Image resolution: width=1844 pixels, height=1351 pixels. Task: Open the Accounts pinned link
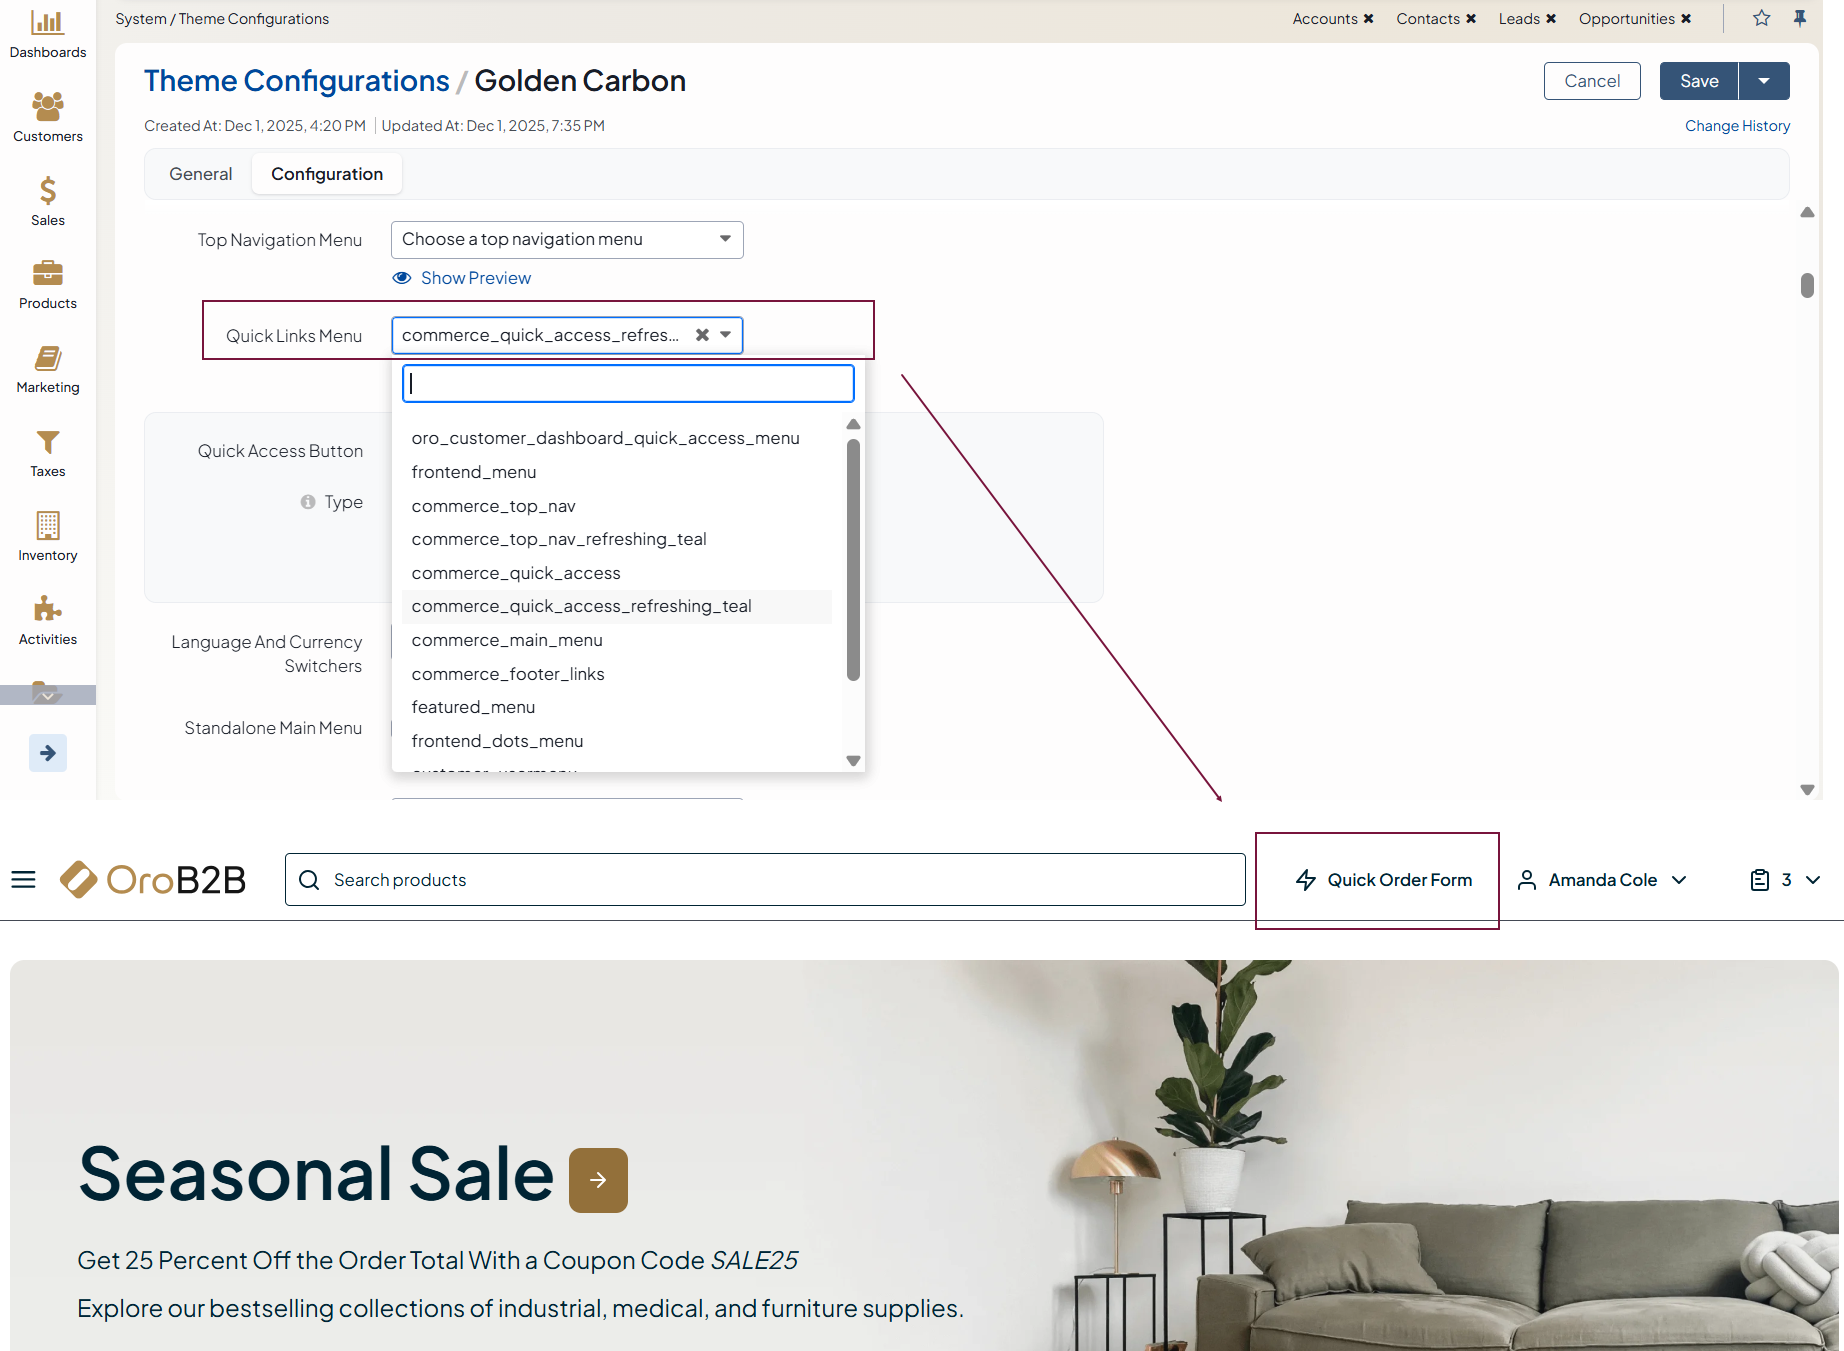[1325, 19]
